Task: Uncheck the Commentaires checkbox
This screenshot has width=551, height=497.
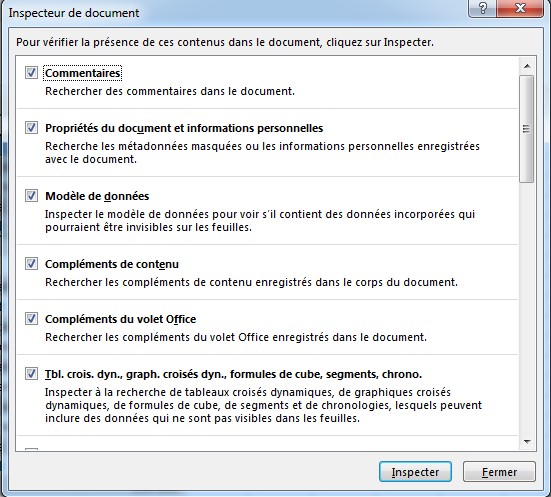Action: pyautogui.click(x=31, y=73)
